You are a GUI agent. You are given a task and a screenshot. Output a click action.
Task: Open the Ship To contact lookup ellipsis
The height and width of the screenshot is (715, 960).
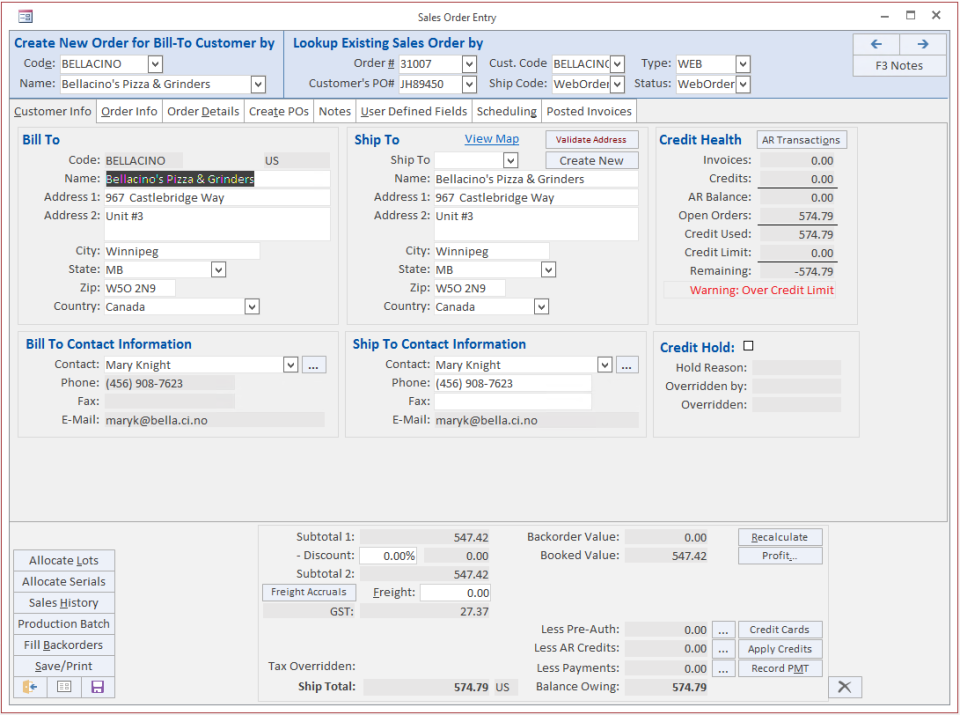point(627,365)
